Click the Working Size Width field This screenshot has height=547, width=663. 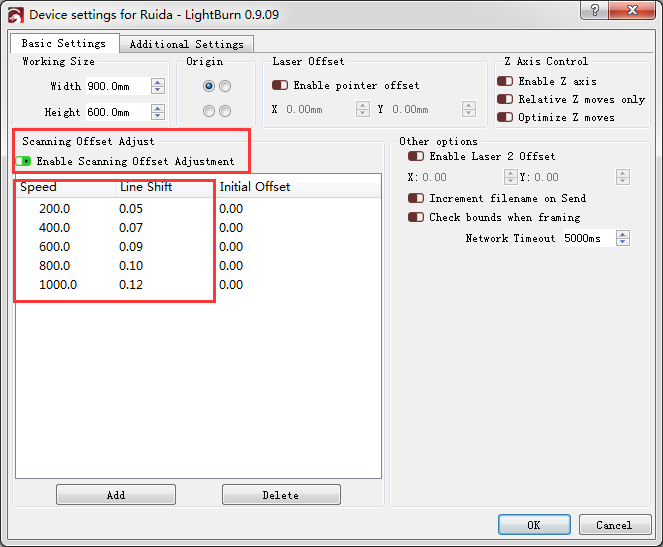pyautogui.click(x=118, y=86)
